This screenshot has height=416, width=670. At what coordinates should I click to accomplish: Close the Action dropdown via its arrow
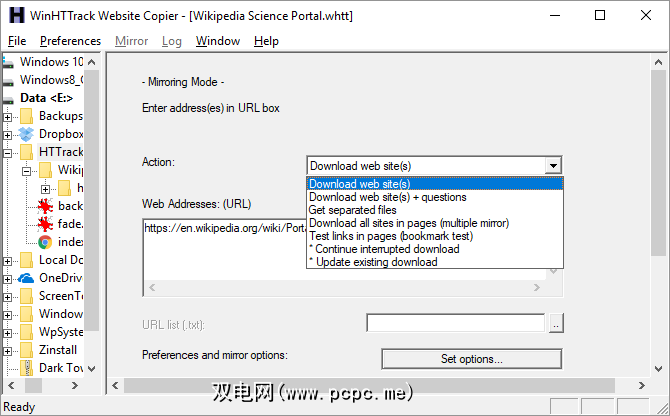click(x=553, y=166)
